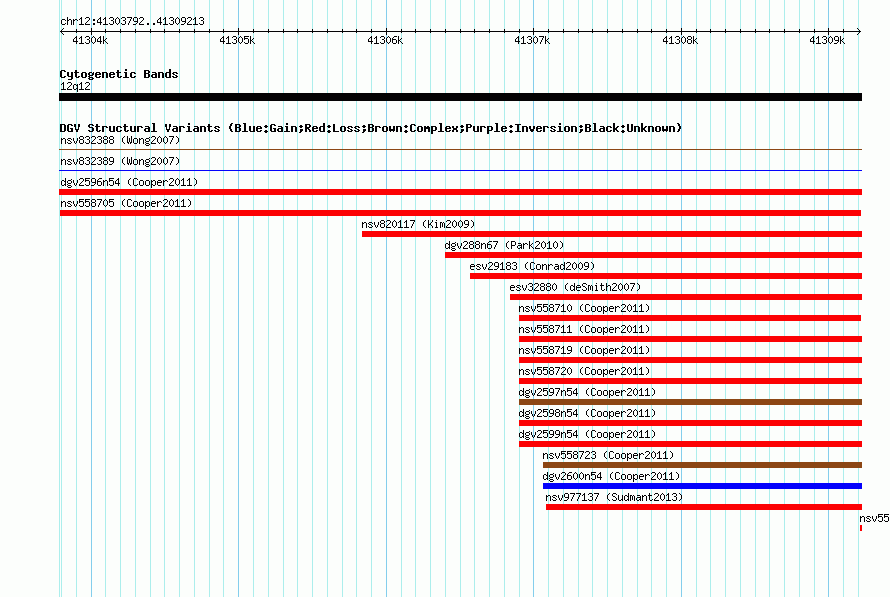Click the 12q12 band name text
This screenshot has height=597, width=890.
(x=75, y=86)
